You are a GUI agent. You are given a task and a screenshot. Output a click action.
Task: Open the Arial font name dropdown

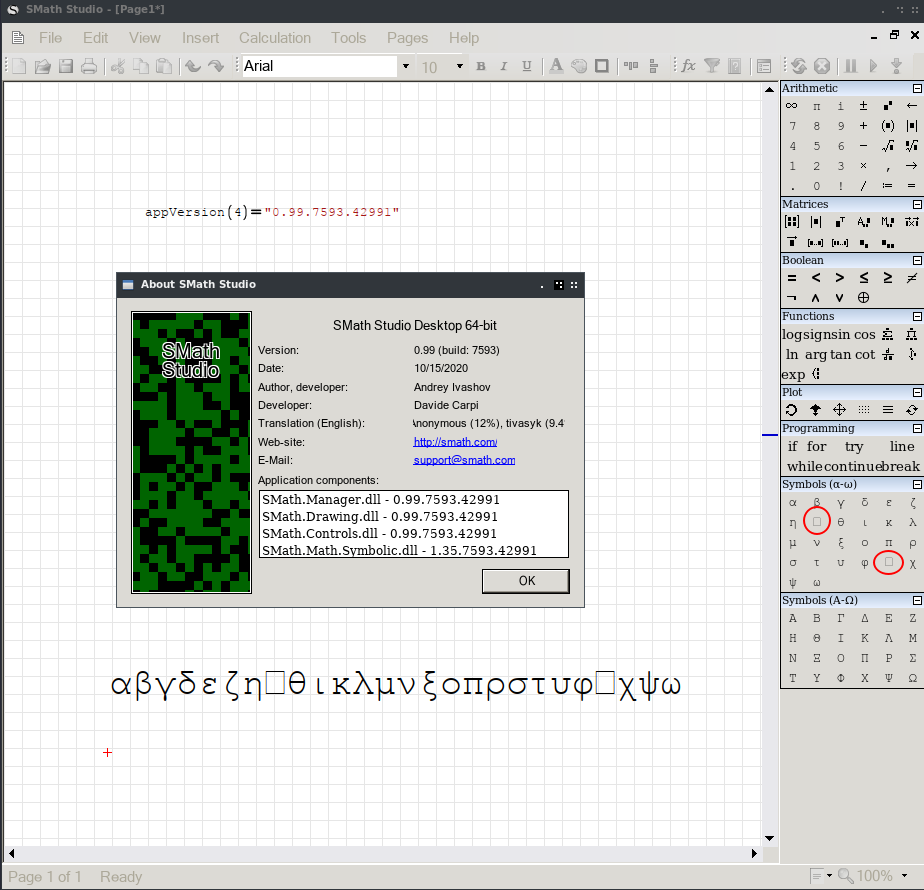point(405,66)
